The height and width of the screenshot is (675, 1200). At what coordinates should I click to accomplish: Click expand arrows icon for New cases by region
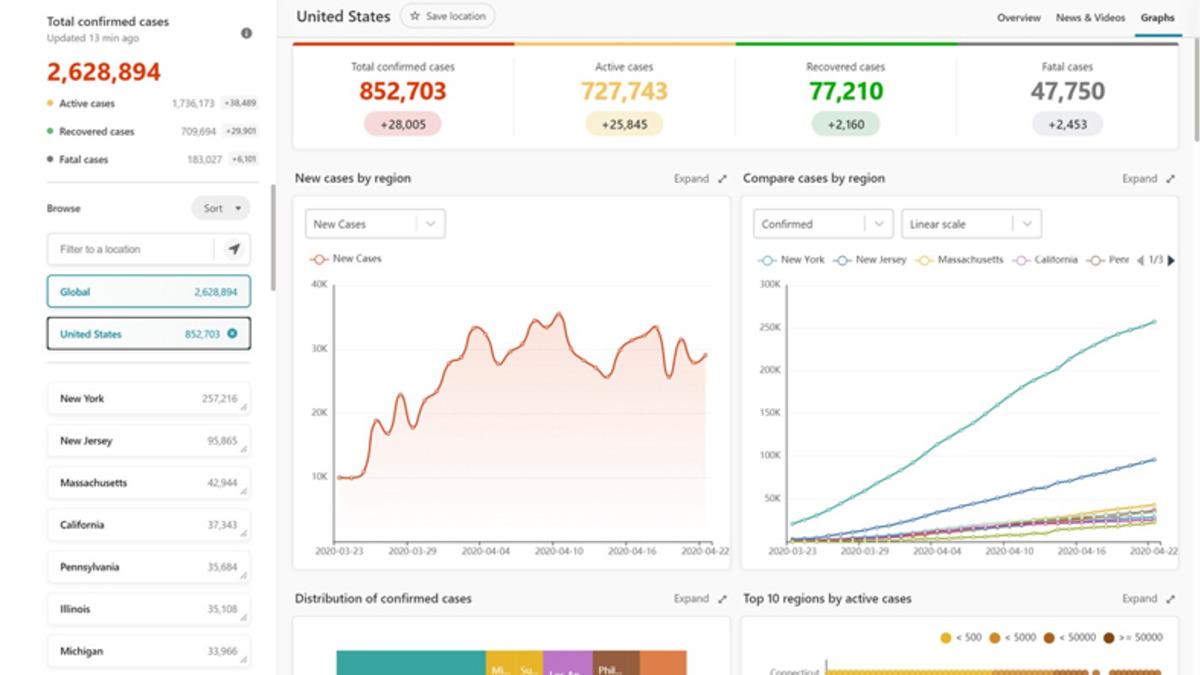(723, 179)
